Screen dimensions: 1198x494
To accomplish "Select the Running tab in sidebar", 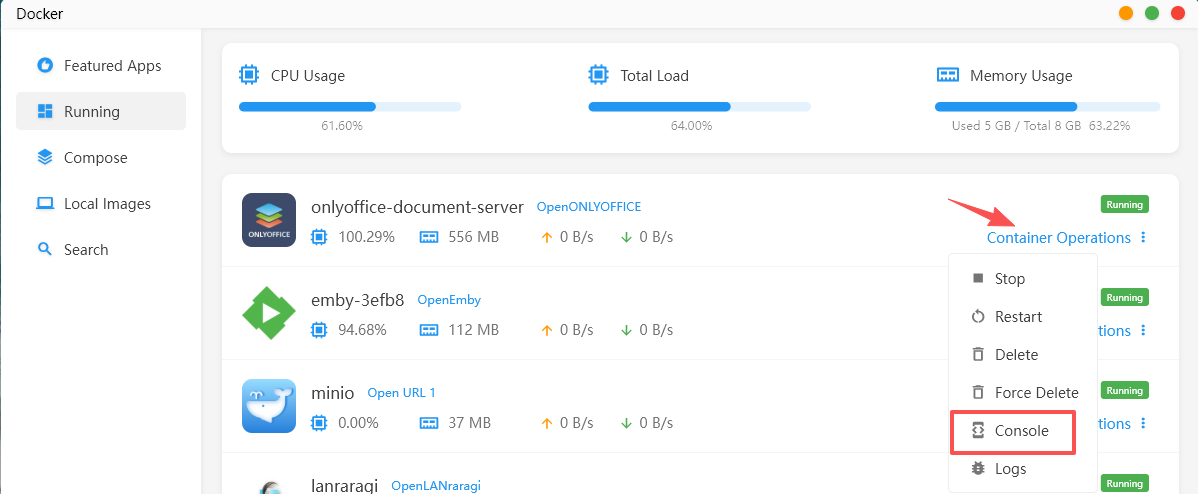I will [x=100, y=111].
